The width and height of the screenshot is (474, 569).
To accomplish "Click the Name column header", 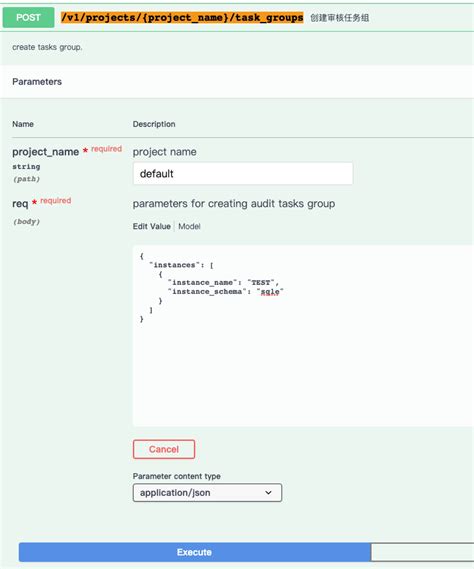I will pyautogui.click(x=23, y=124).
